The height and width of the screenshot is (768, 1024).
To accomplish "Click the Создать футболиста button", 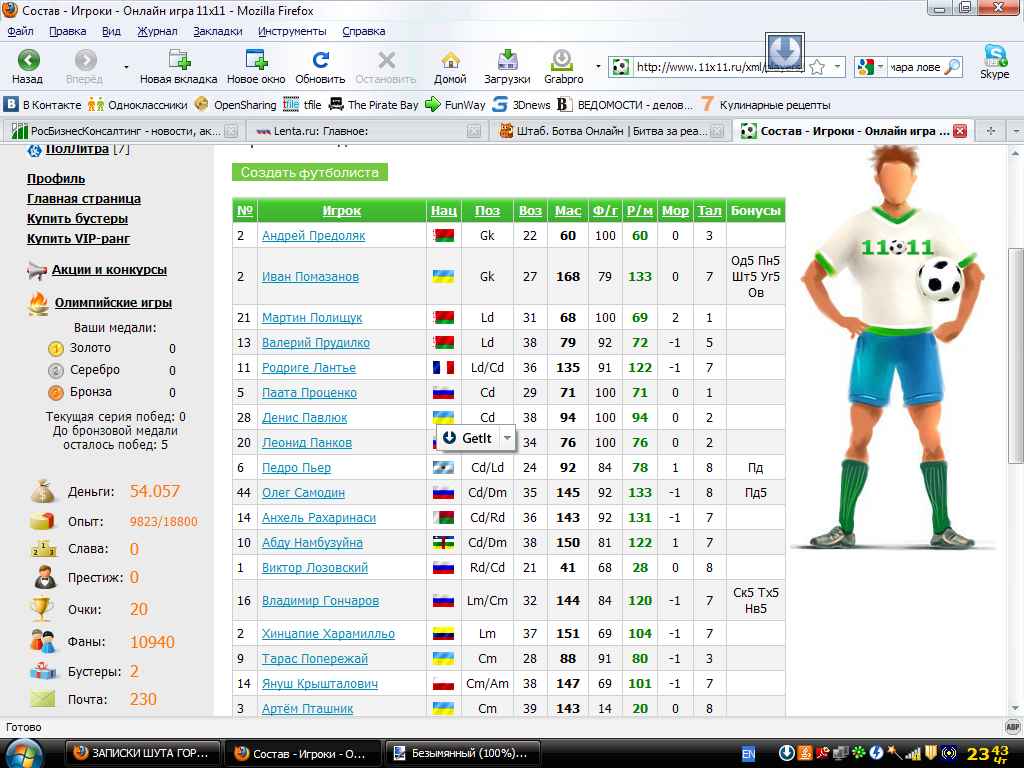I will (309, 172).
